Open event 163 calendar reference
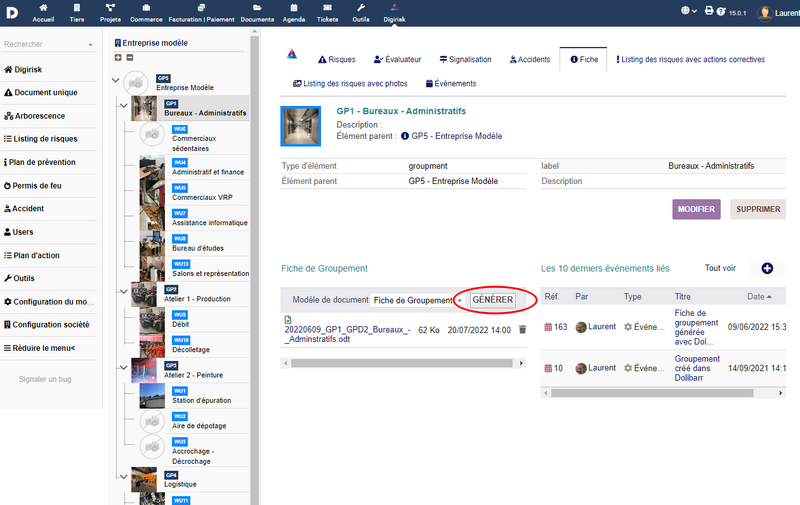The height and width of the screenshot is (505, 800). point(556,327)
